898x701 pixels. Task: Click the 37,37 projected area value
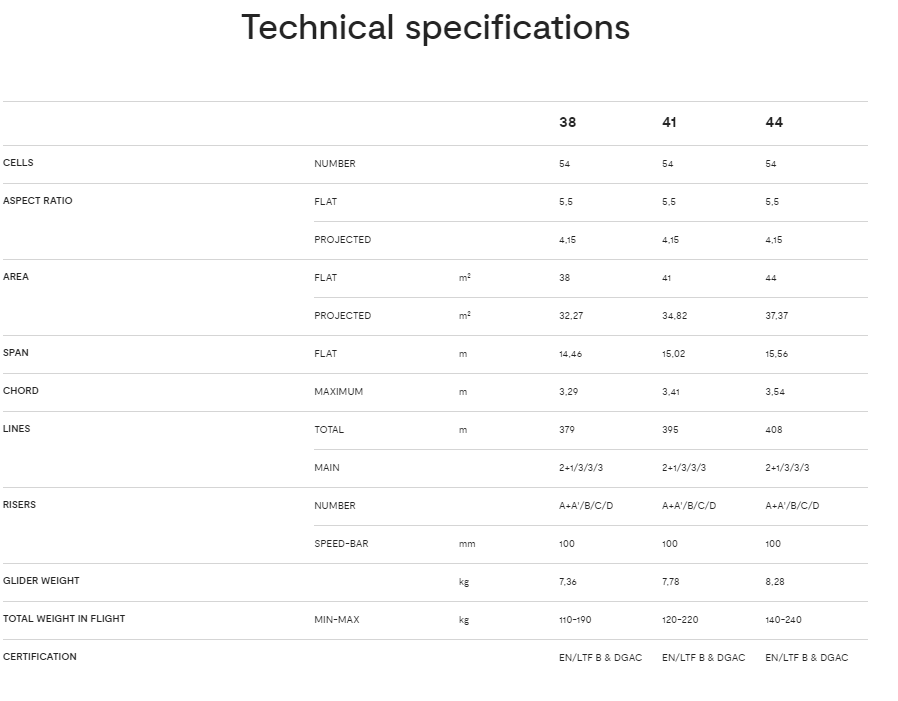777,316
